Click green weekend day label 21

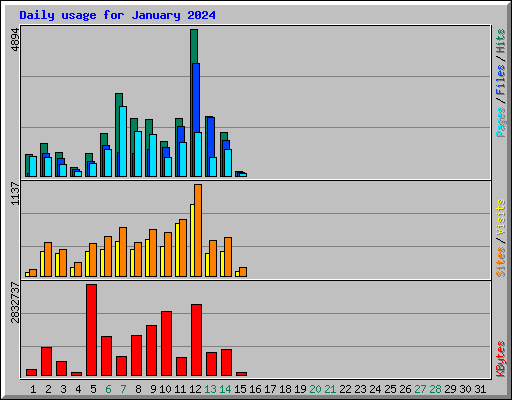pos(330,389)
